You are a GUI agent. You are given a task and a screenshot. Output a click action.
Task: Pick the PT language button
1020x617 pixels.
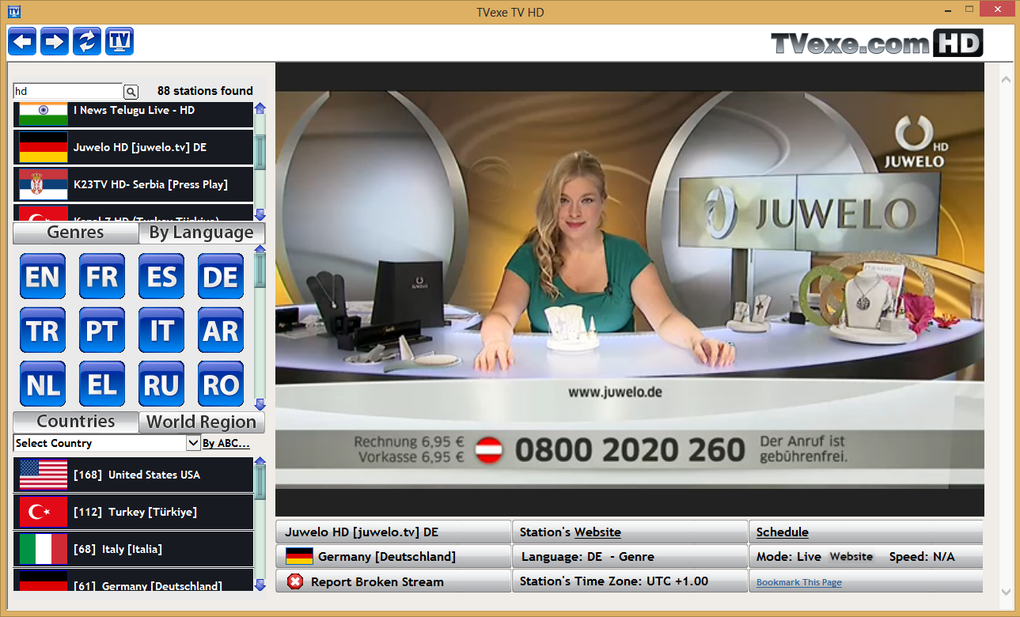(x=102, y=331)
